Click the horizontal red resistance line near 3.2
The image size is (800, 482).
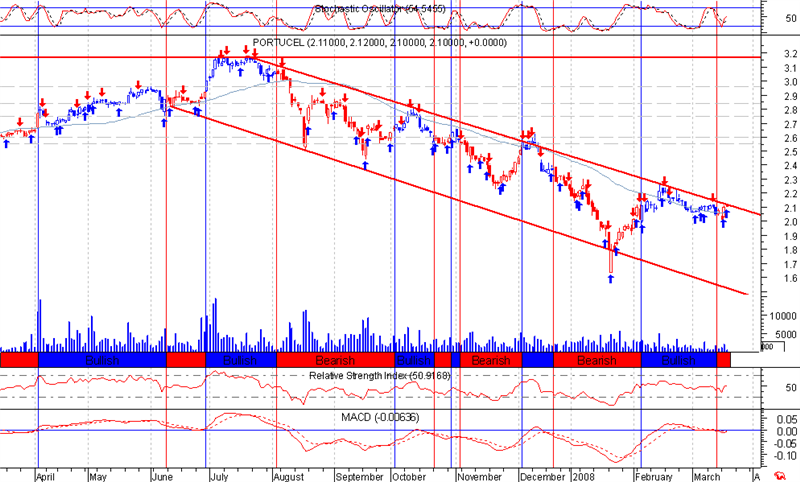click(380, 57)
